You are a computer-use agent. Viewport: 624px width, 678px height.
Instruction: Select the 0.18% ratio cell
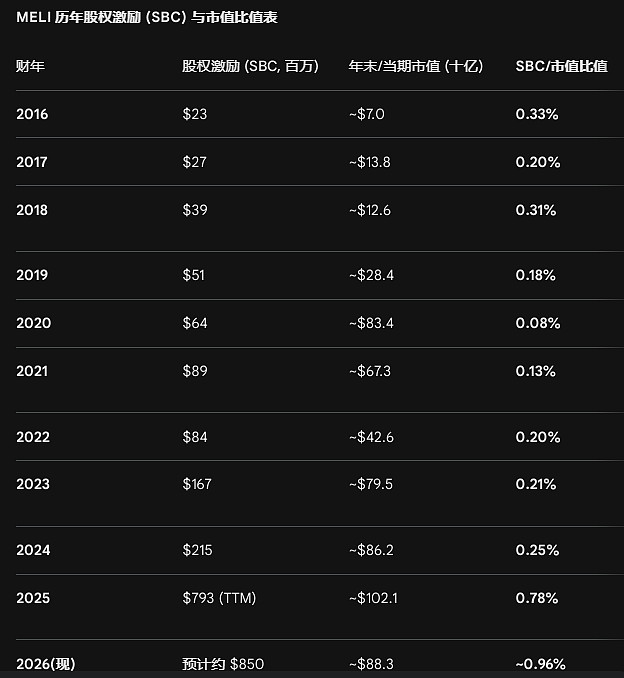[535, 275]
